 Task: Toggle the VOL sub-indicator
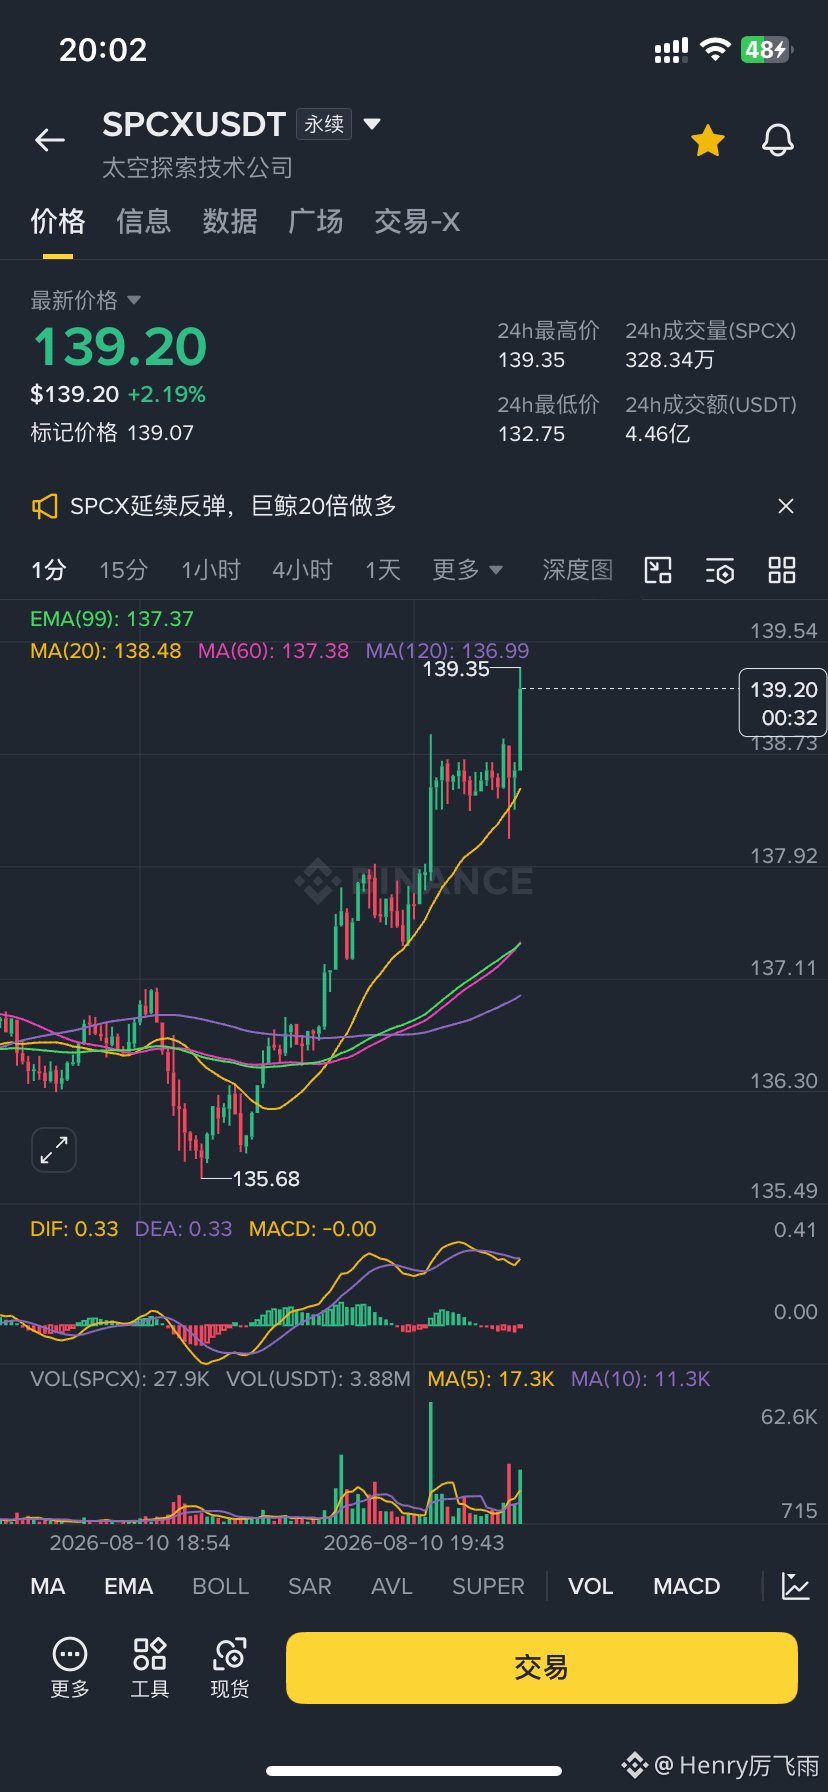point(591,1587)
